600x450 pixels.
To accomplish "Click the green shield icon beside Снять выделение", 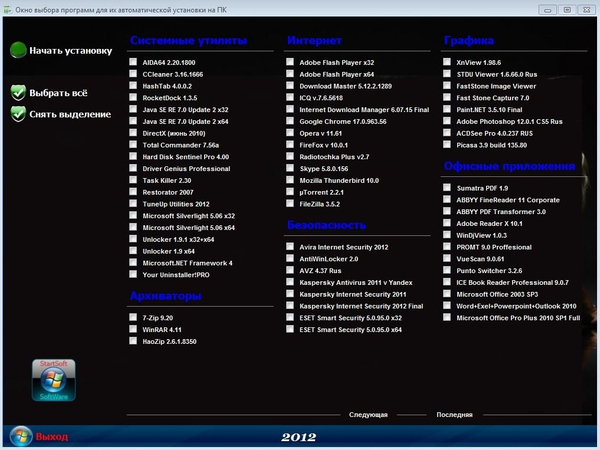I will (18, 114).
